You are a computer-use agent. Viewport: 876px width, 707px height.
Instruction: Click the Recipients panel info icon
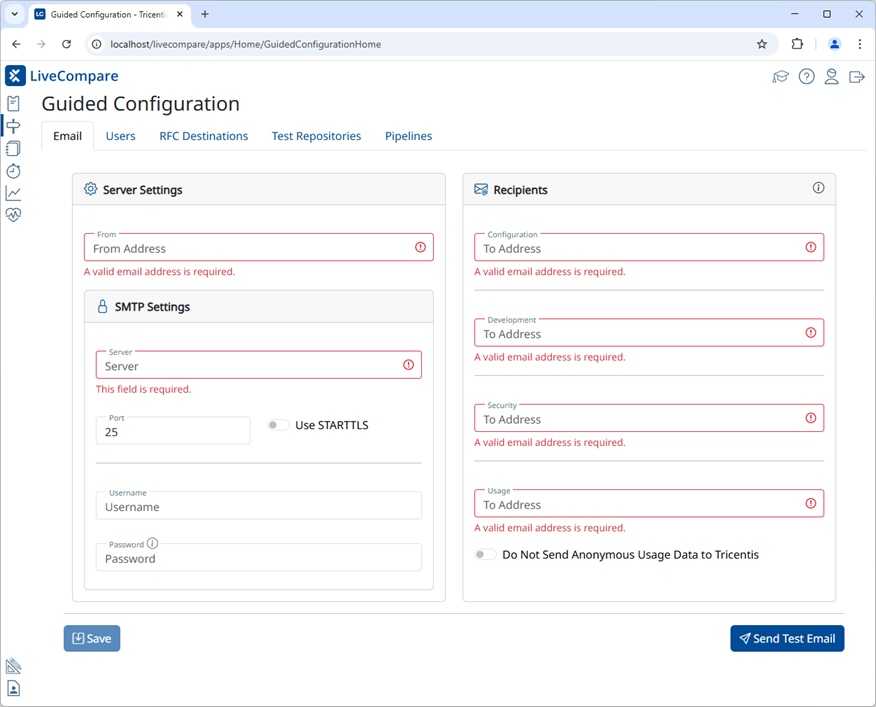pos(818,188)
